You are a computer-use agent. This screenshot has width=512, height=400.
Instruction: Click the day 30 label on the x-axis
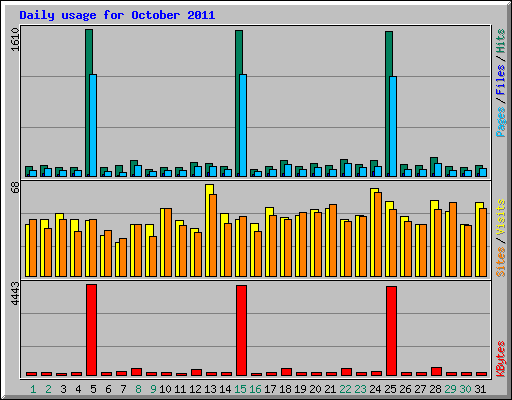point(465,389)
